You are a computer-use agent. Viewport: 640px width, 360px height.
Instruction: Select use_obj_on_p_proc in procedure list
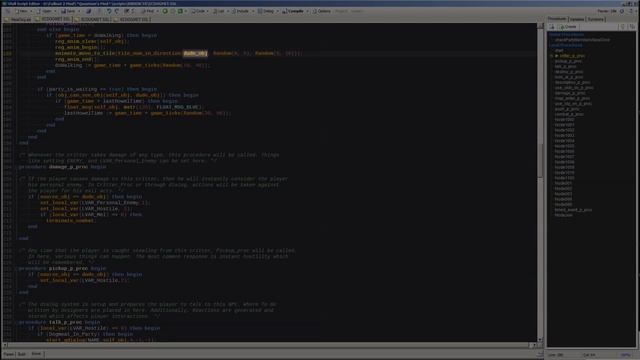pos(573,104)
